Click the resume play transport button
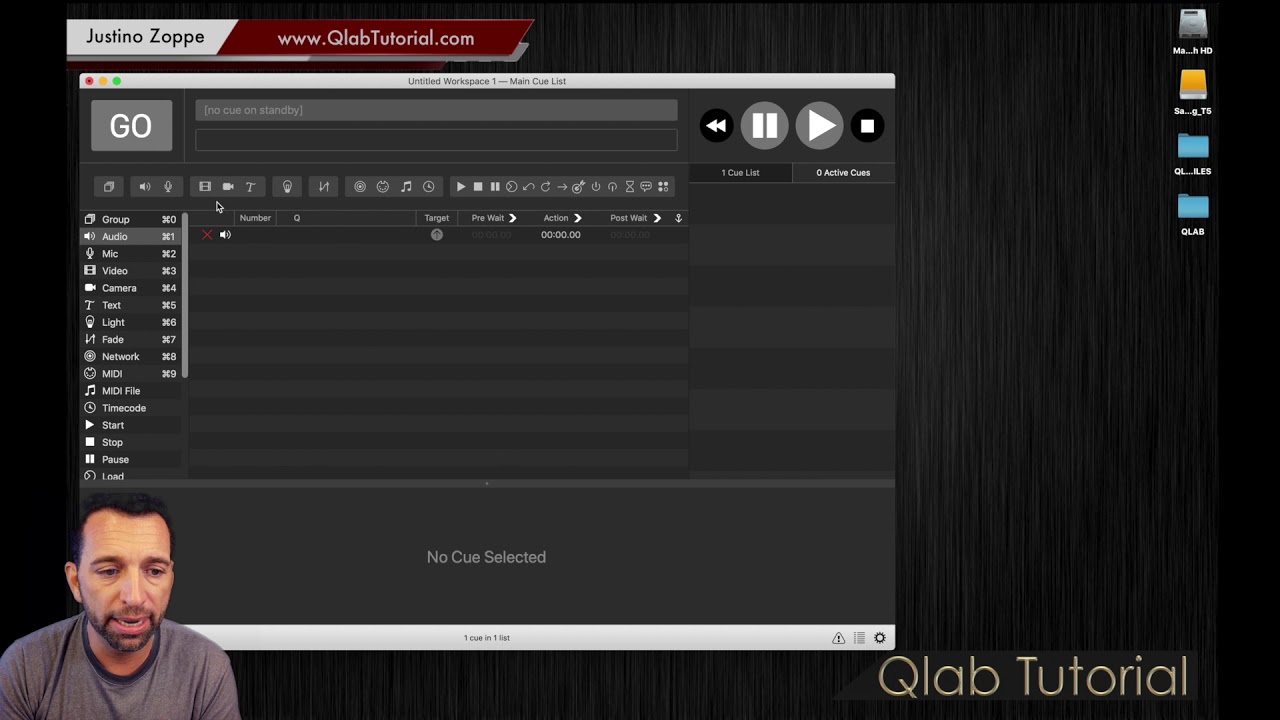Screen dimensions: 1280x720 tap(820, 126)
